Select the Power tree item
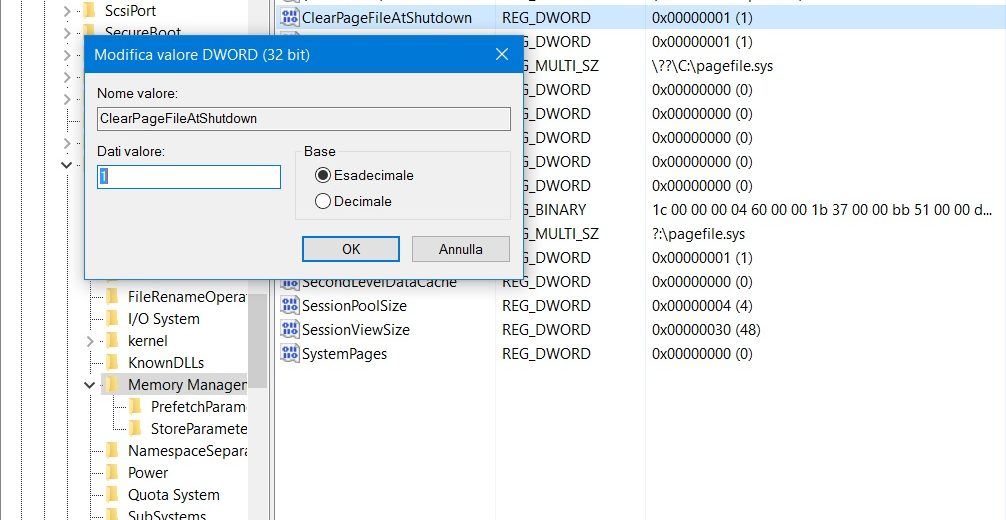This screenshot has height=520, width=1006. [x=148, y=472]
